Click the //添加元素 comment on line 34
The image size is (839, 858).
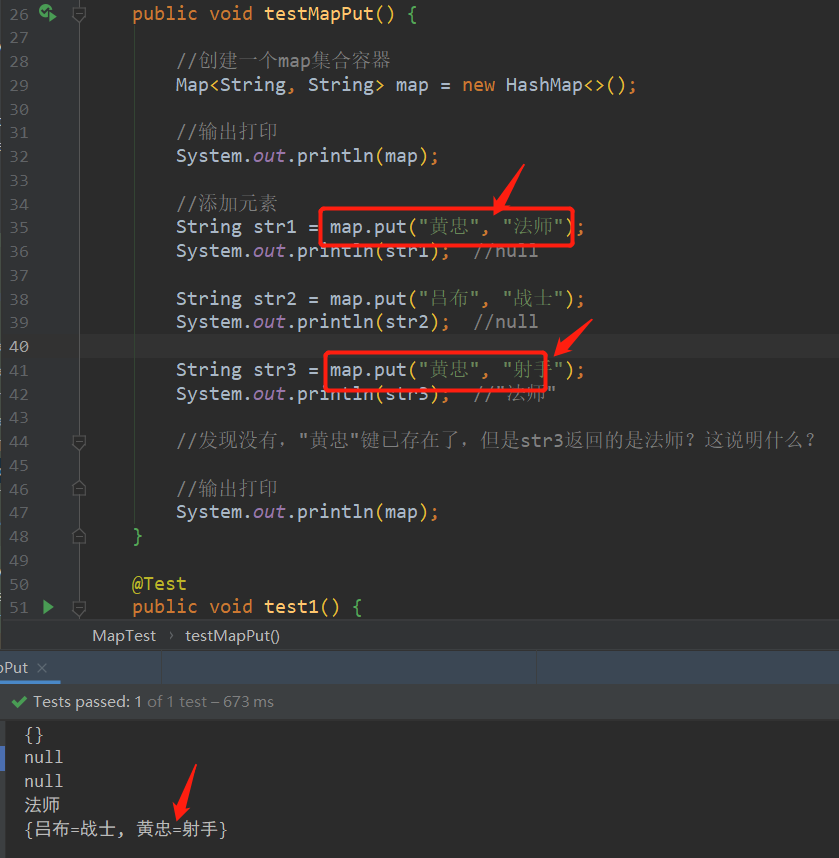click(x=227, y=204)
